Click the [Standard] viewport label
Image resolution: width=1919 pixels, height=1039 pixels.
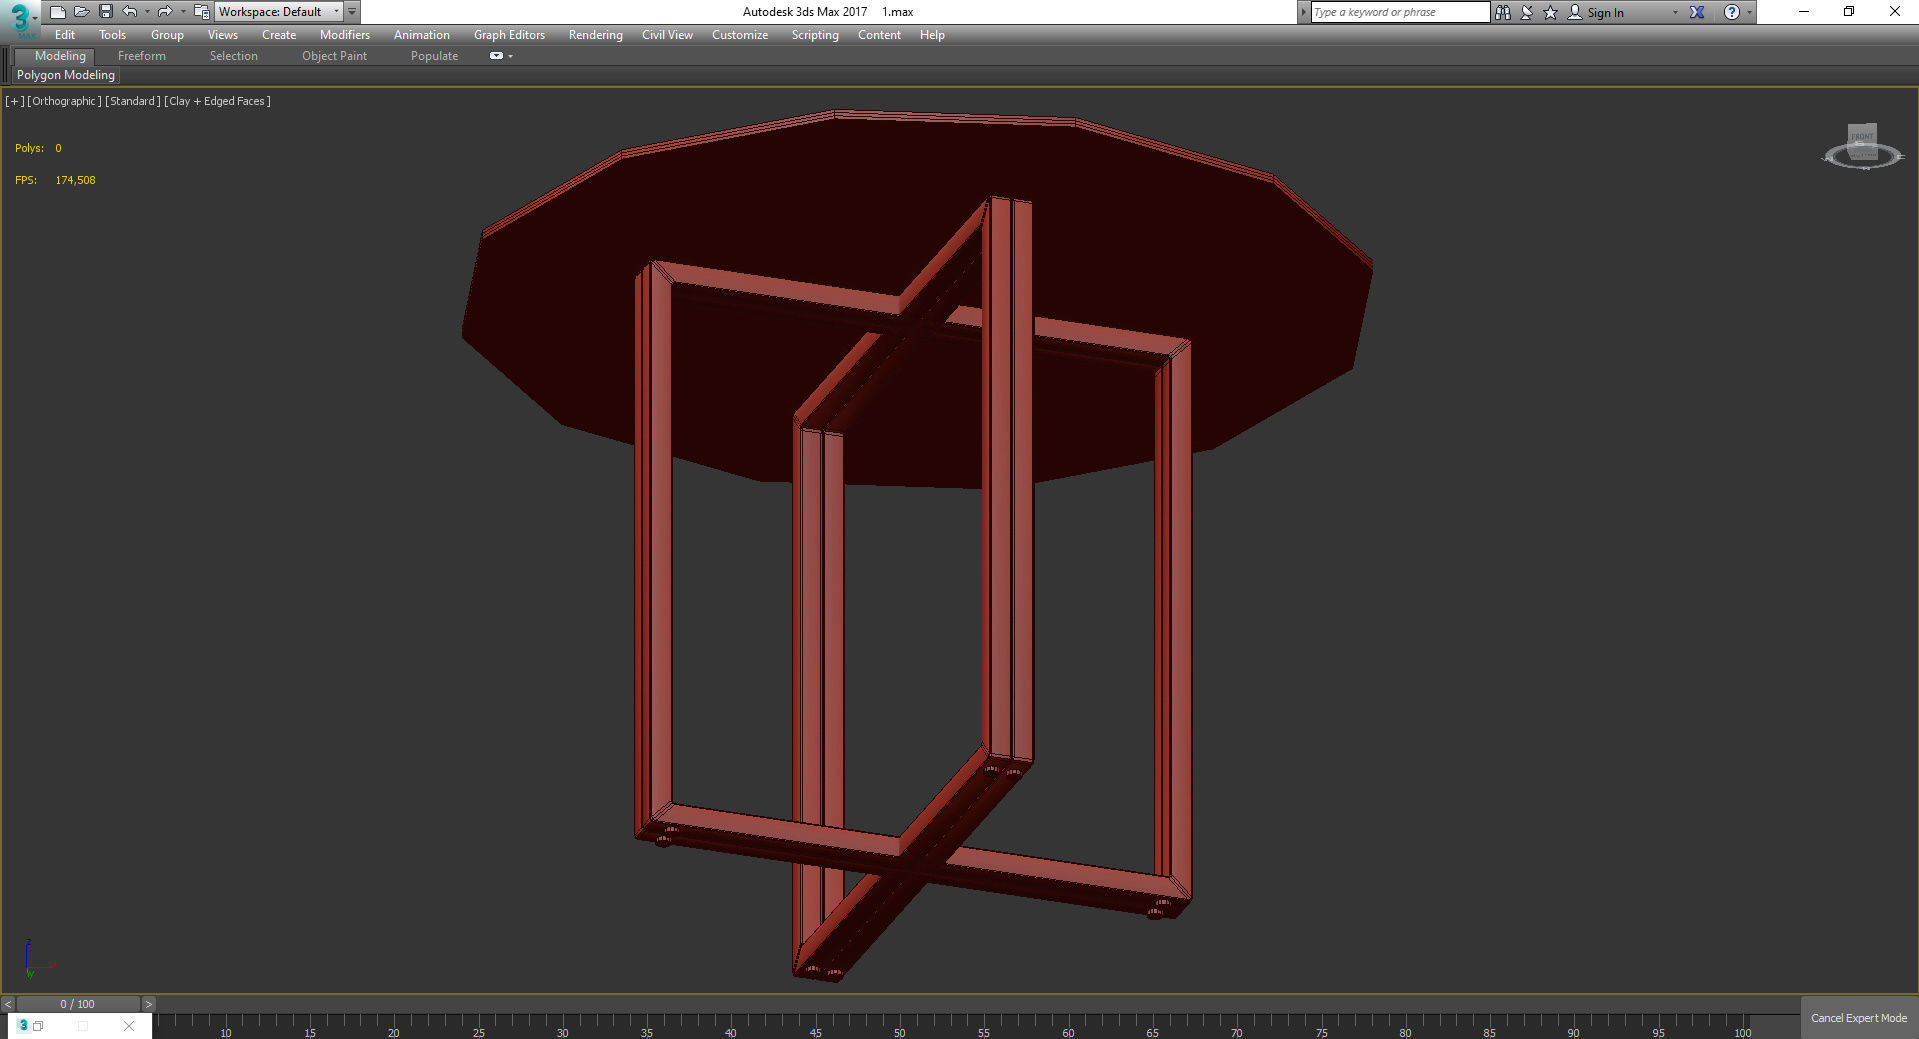133,101
